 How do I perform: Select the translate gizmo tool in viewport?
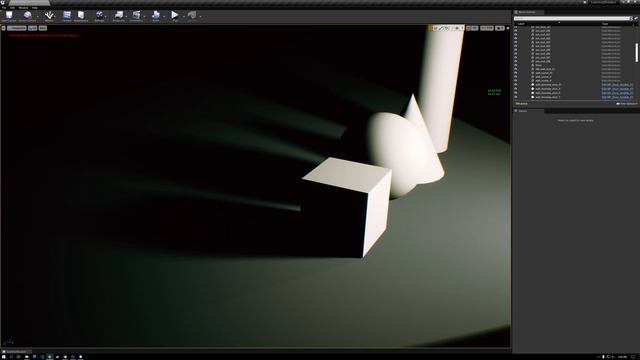(x=436, y=28)
